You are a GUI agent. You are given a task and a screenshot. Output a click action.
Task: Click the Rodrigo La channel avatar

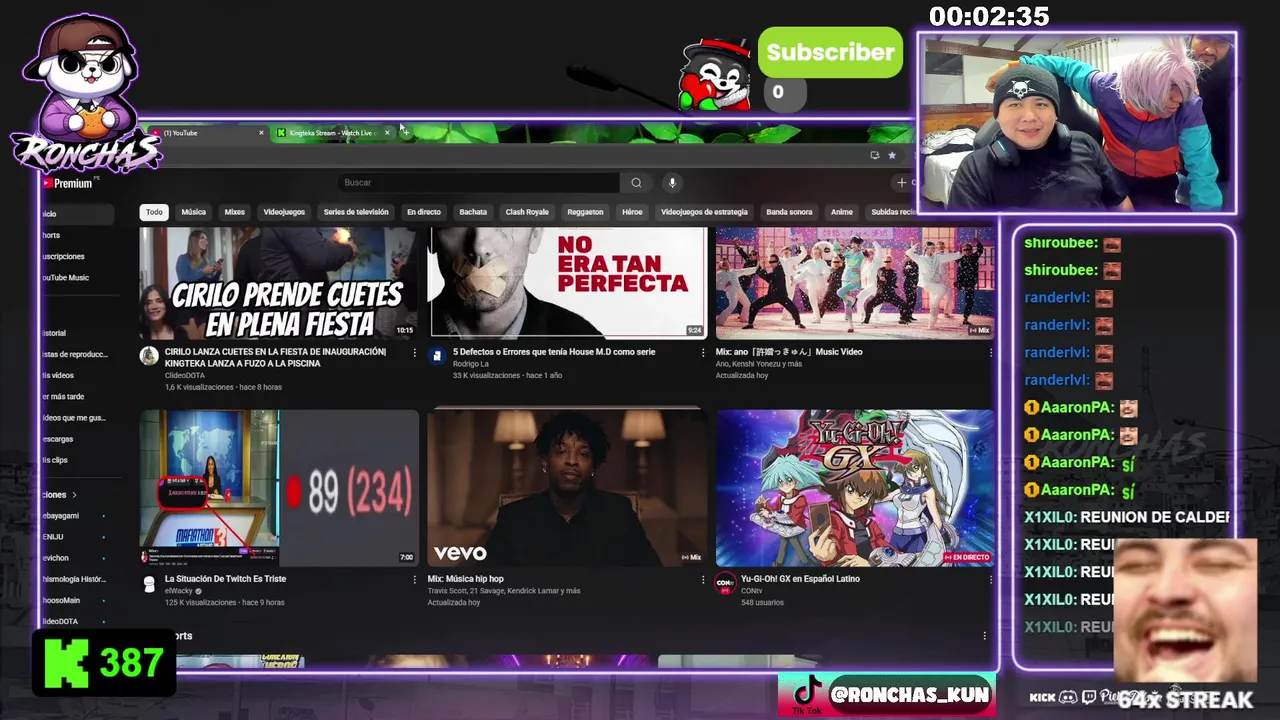click(437, 356)
